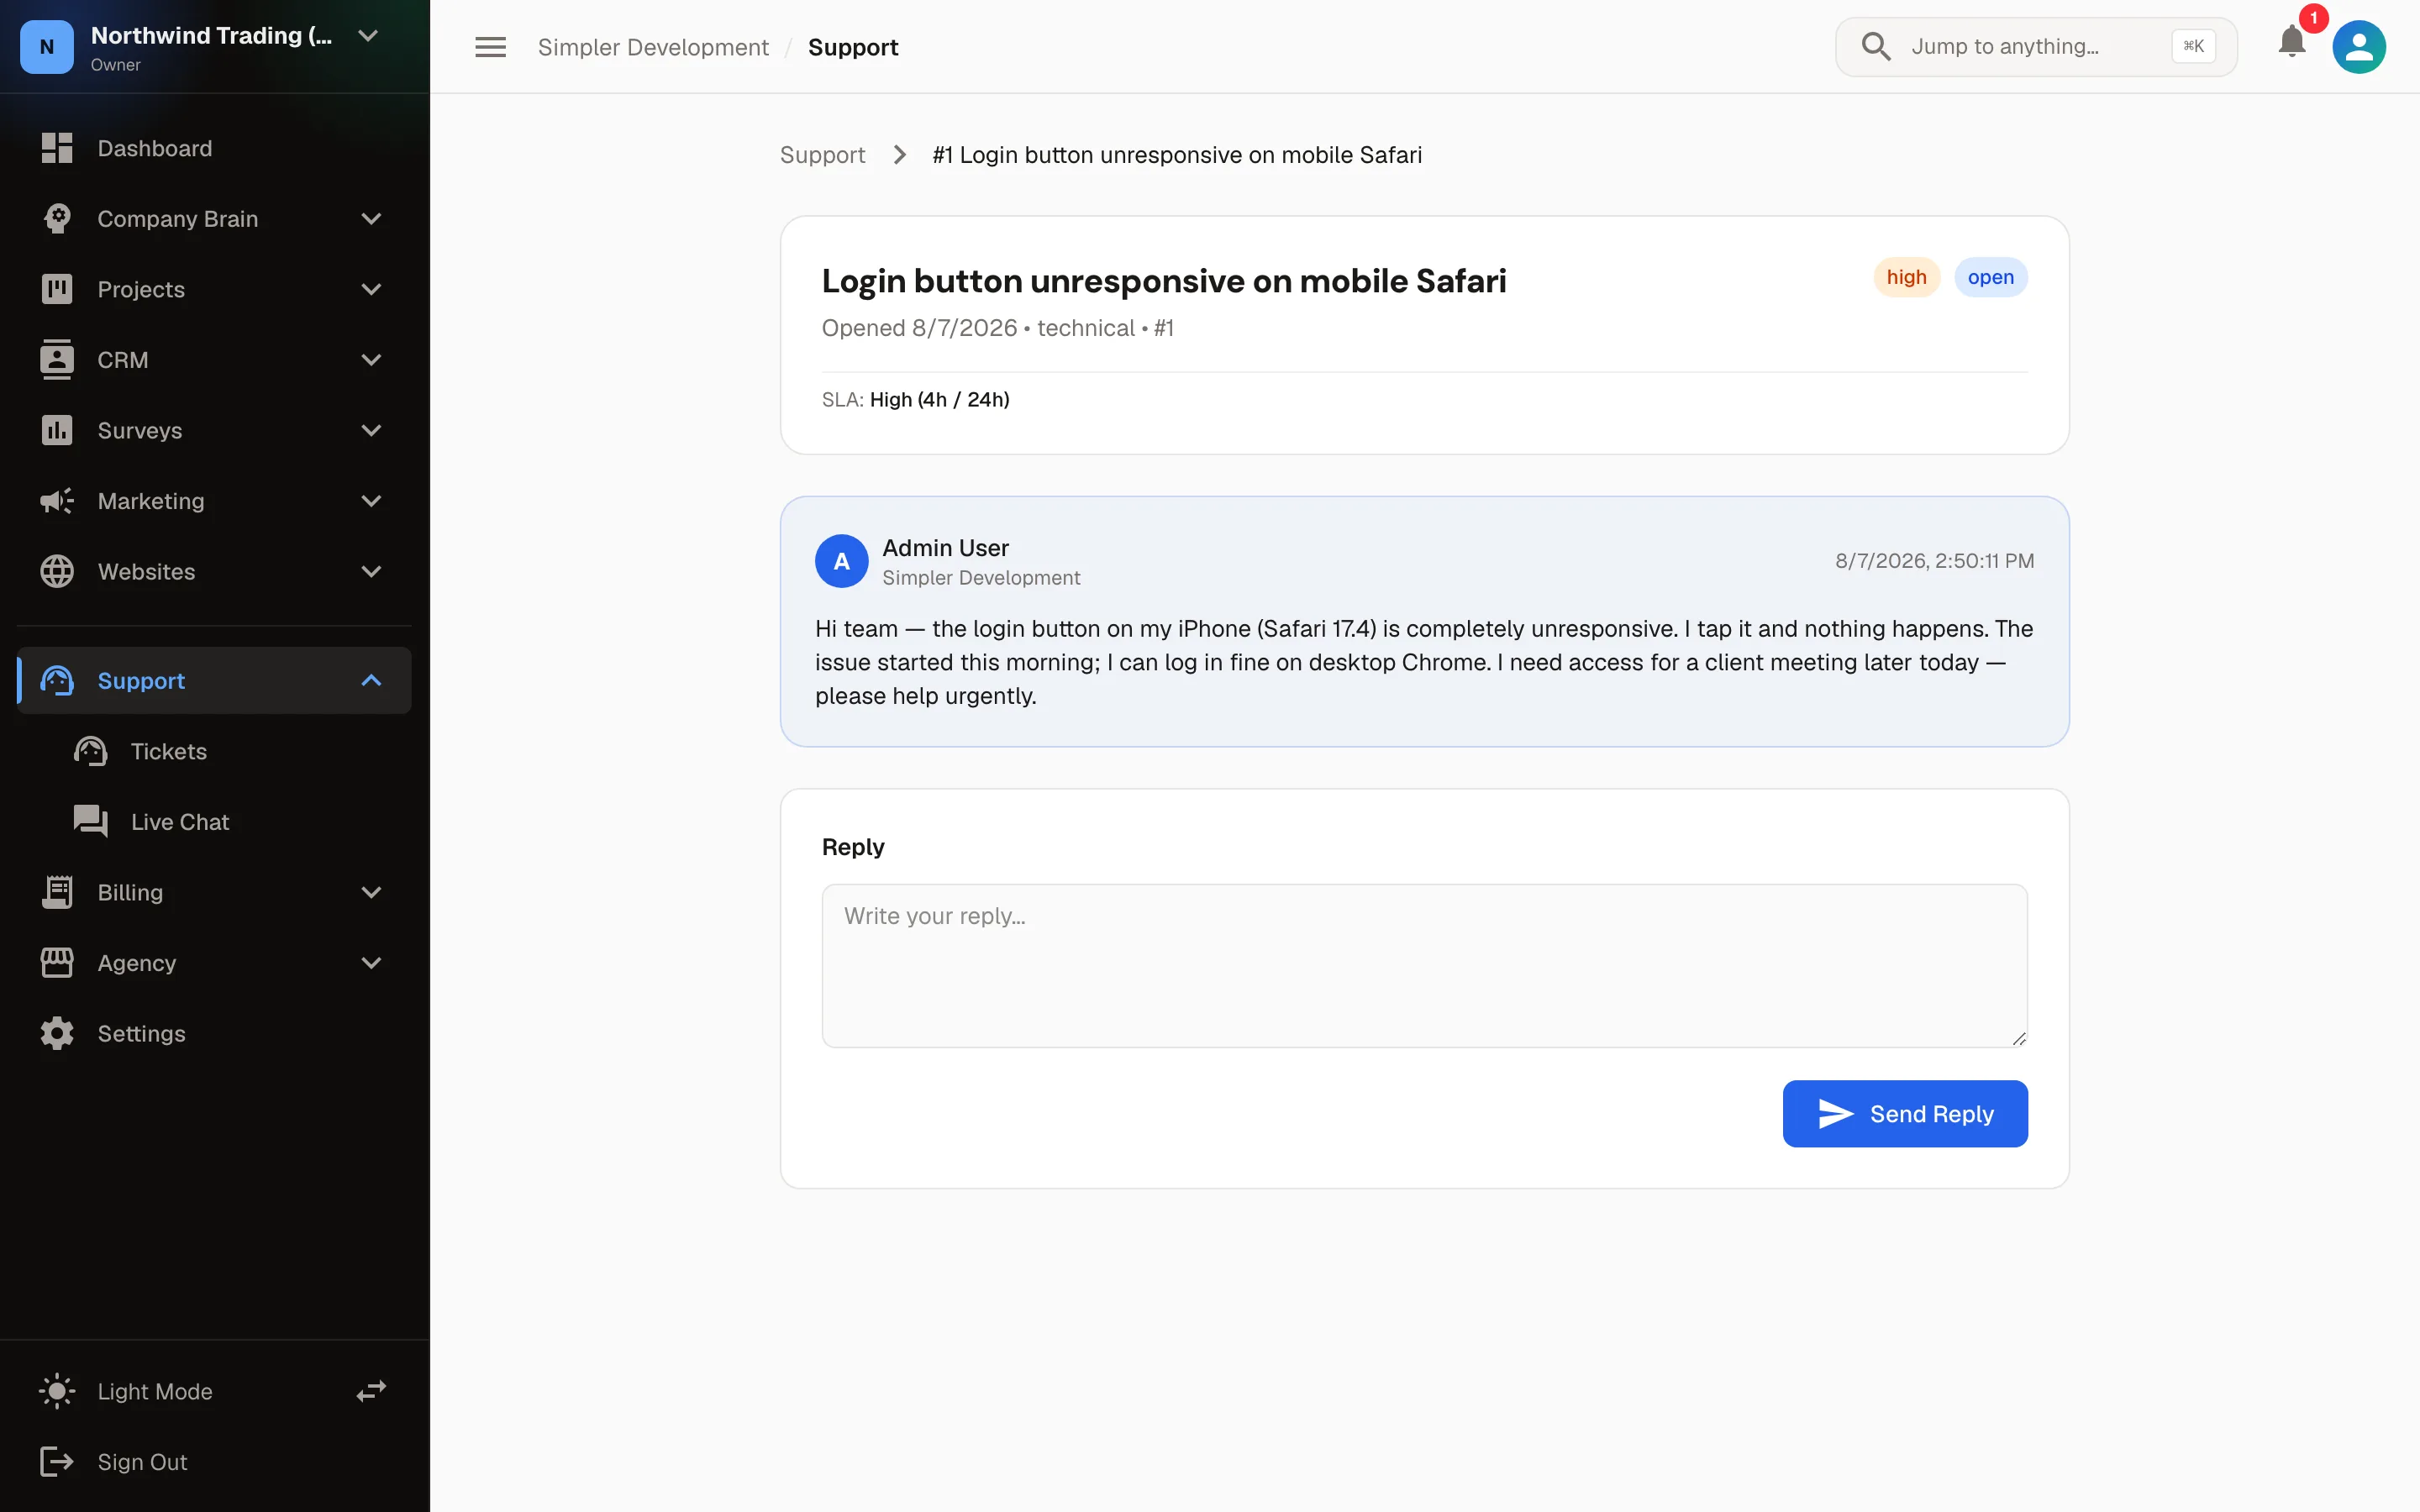Click the Northwind Trading N logo

point(47,47)
